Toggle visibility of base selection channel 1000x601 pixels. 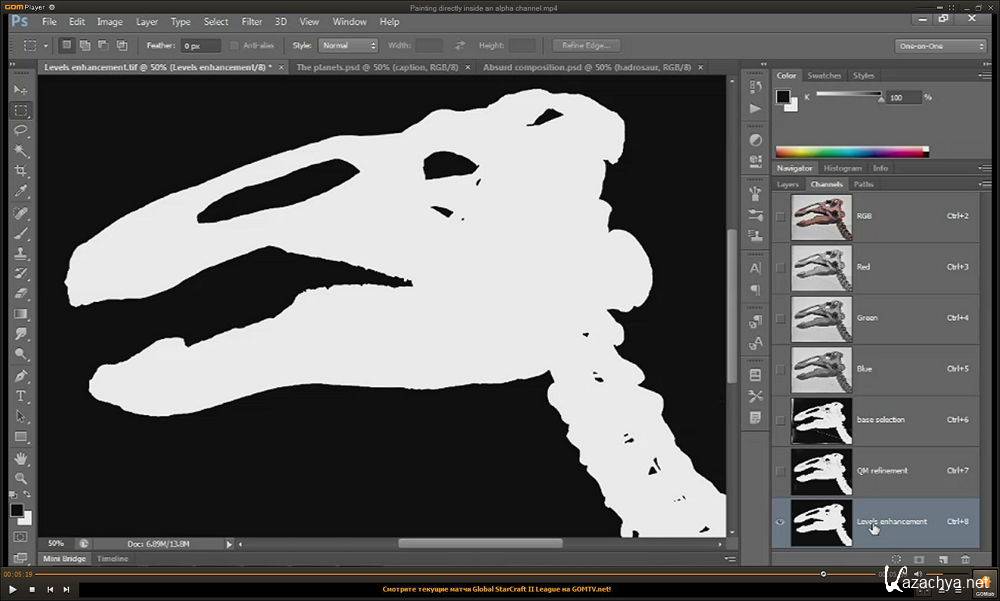coord(780,420)
